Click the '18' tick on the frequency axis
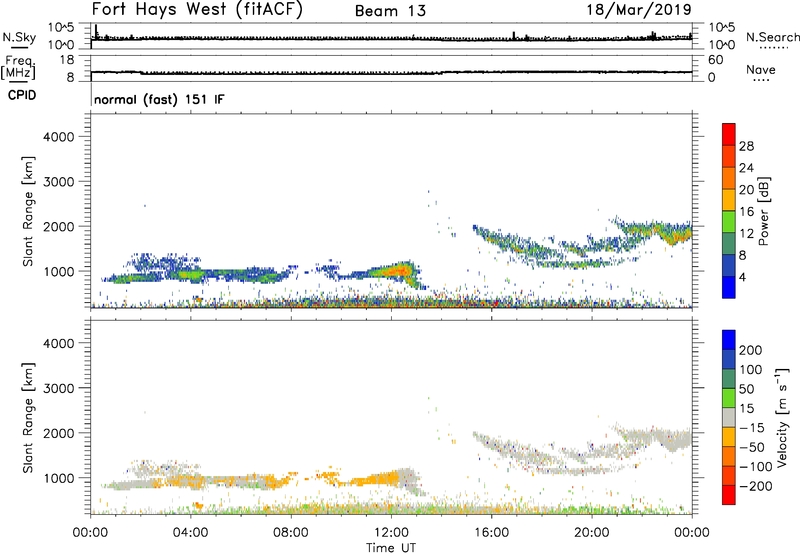This screenshot has width=800, height=554. (67, 60)
